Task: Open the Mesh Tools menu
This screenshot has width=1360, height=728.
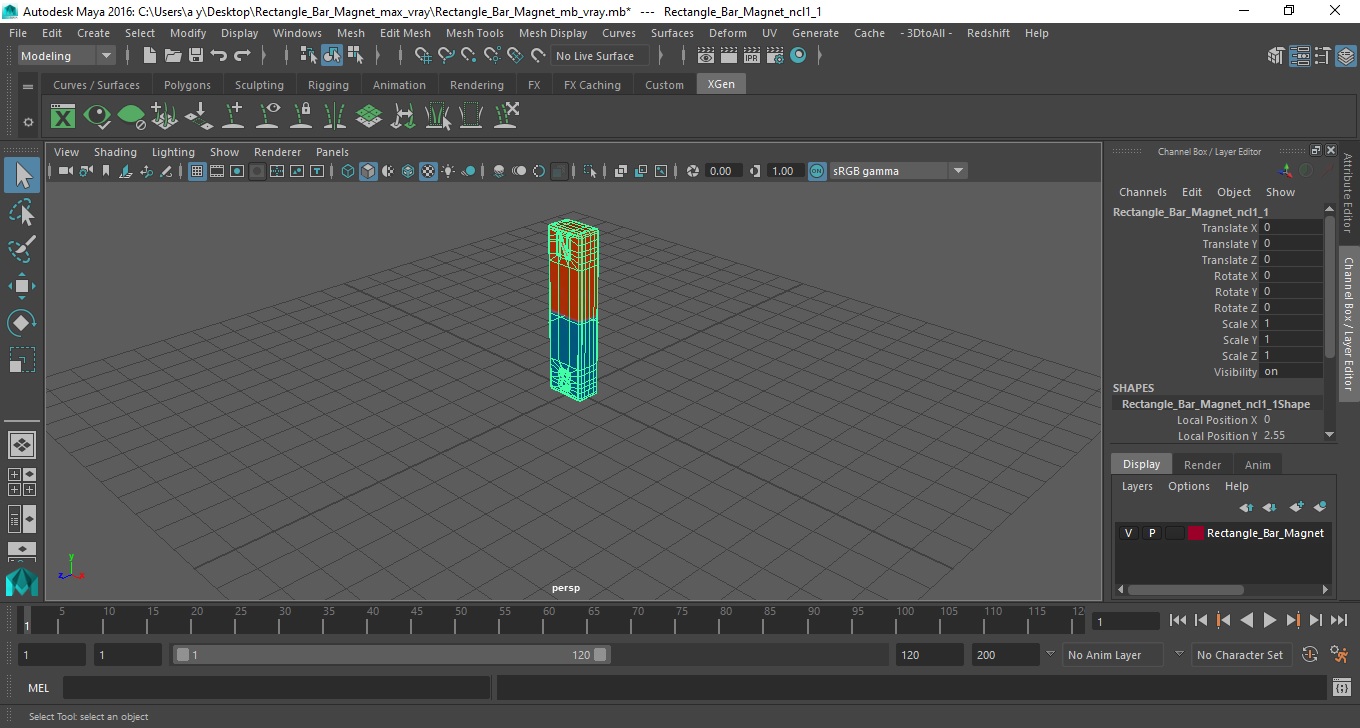Action: (x=475, y=33)
